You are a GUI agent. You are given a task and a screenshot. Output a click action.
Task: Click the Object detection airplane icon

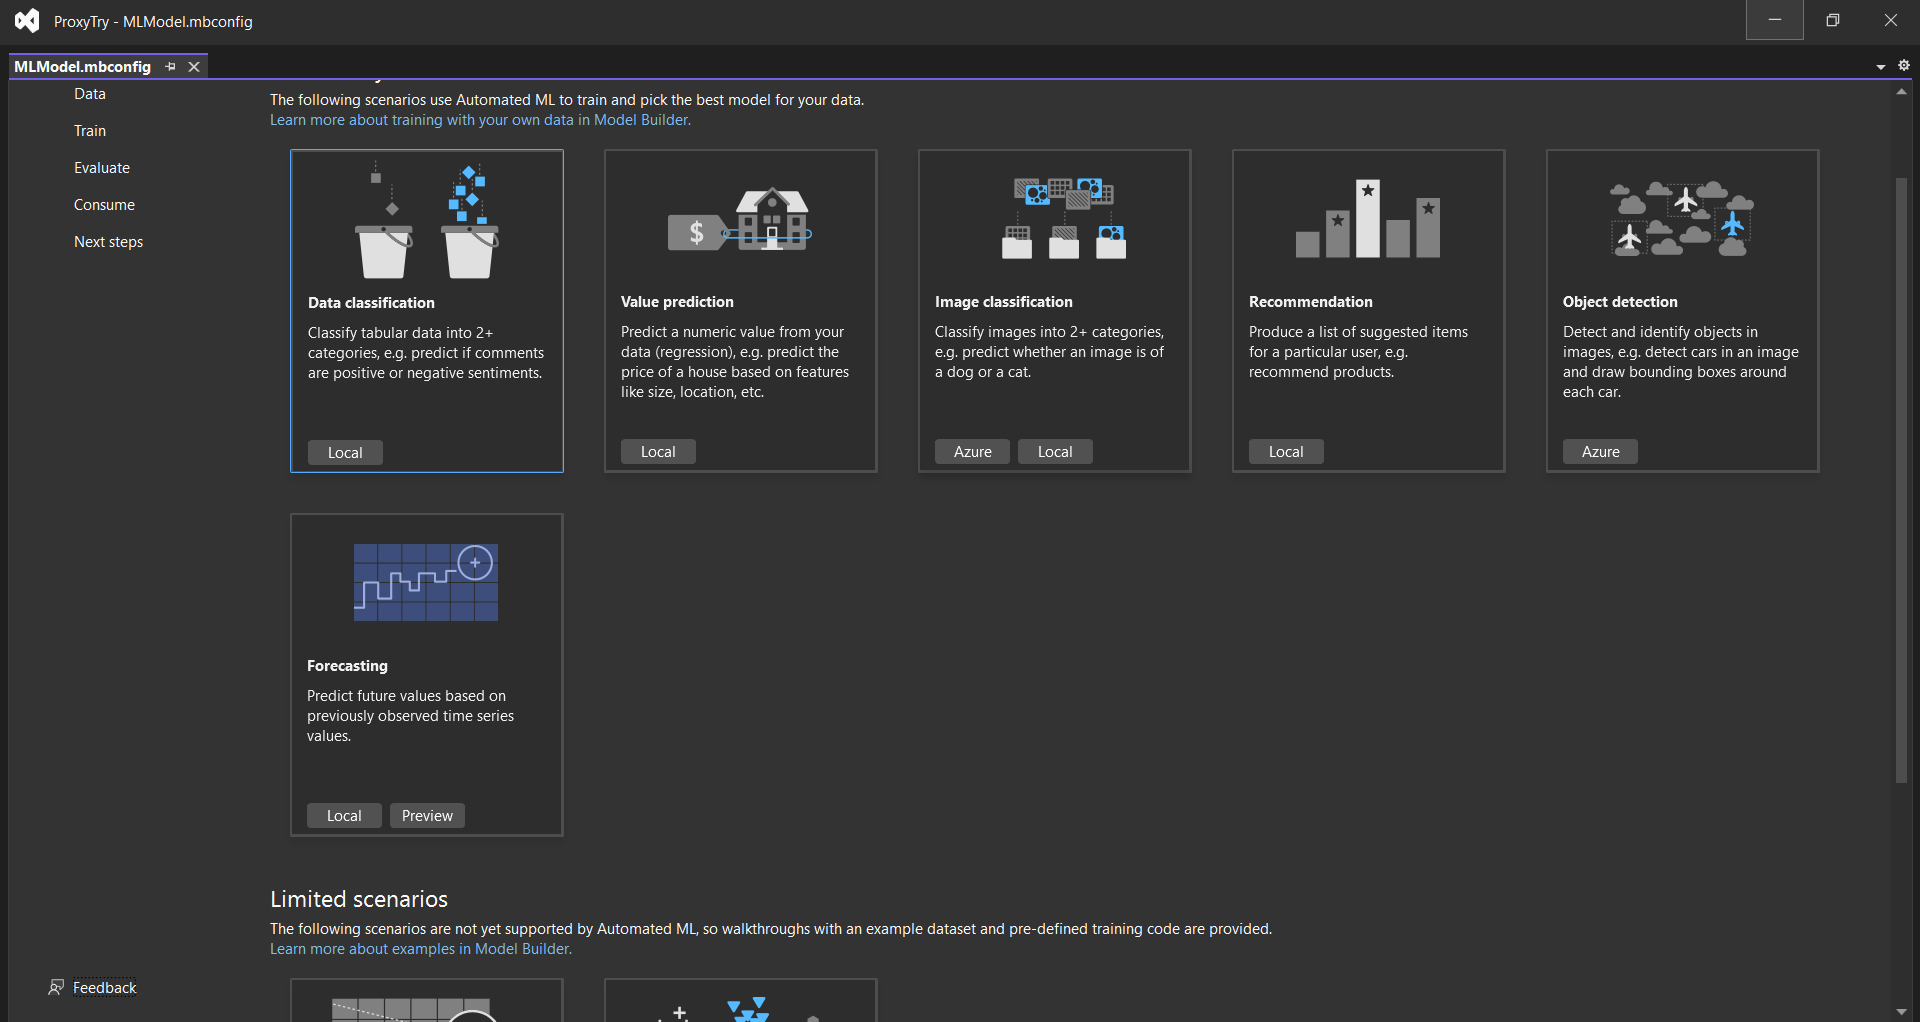(x=1681, y=218)
